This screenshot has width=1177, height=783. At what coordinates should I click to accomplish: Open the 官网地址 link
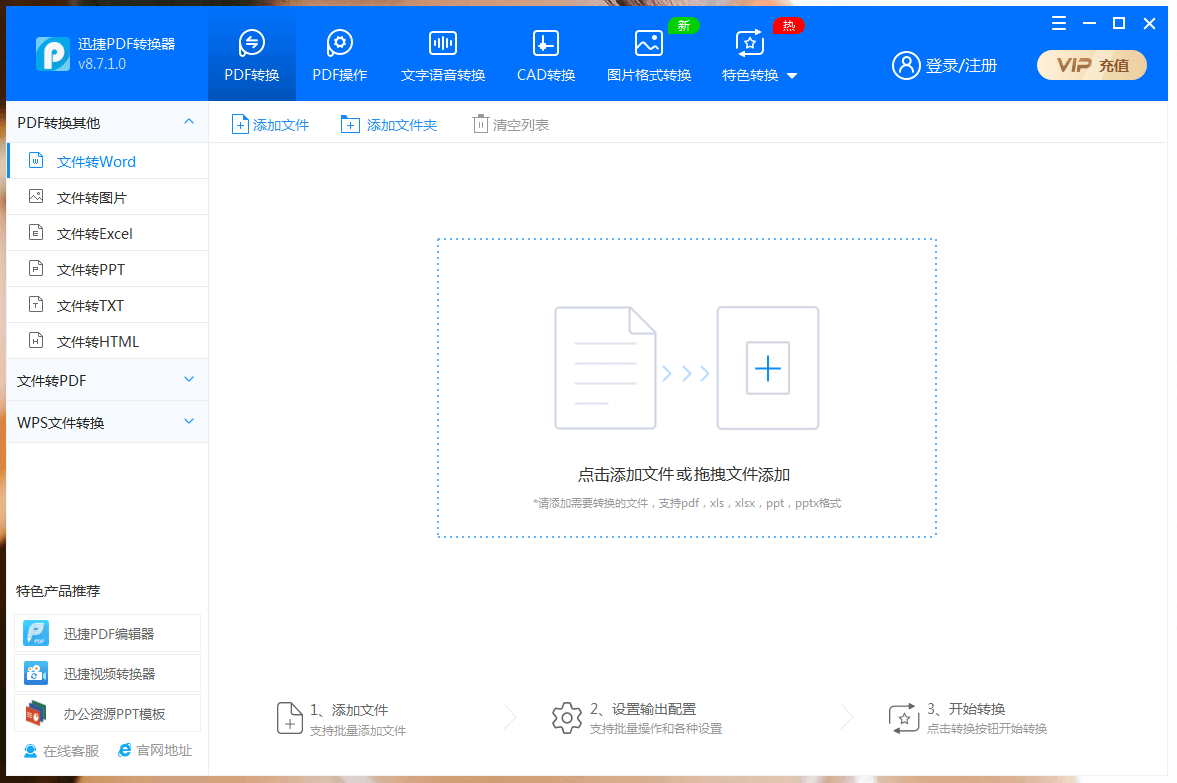[x=155, y=750]
